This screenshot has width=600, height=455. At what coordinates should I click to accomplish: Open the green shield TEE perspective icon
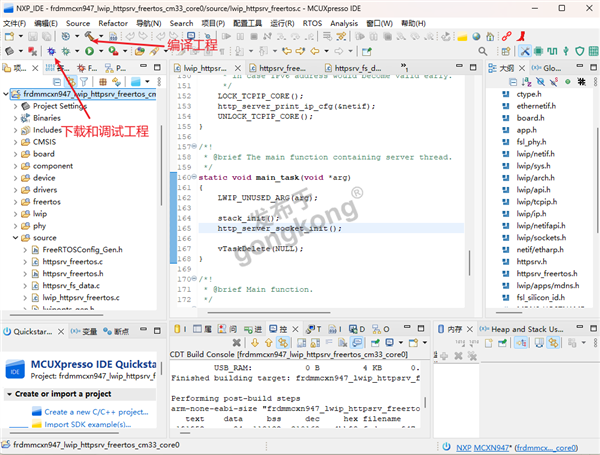pos(580,51)
